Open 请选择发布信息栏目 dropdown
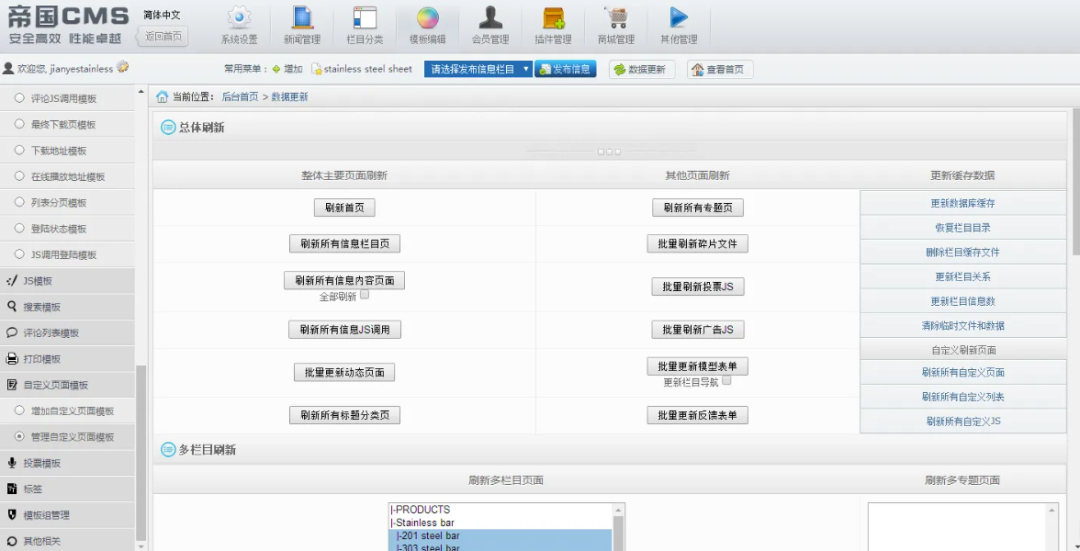Viewport: 1080px width, 551px height. (x=478, y=69)
